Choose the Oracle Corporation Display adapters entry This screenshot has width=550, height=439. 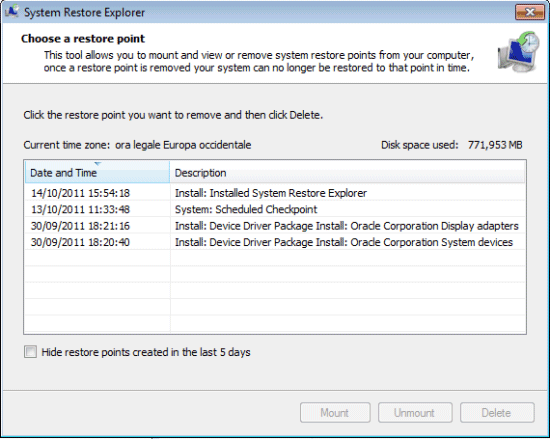pyautogui.click(x=347, y=226)
